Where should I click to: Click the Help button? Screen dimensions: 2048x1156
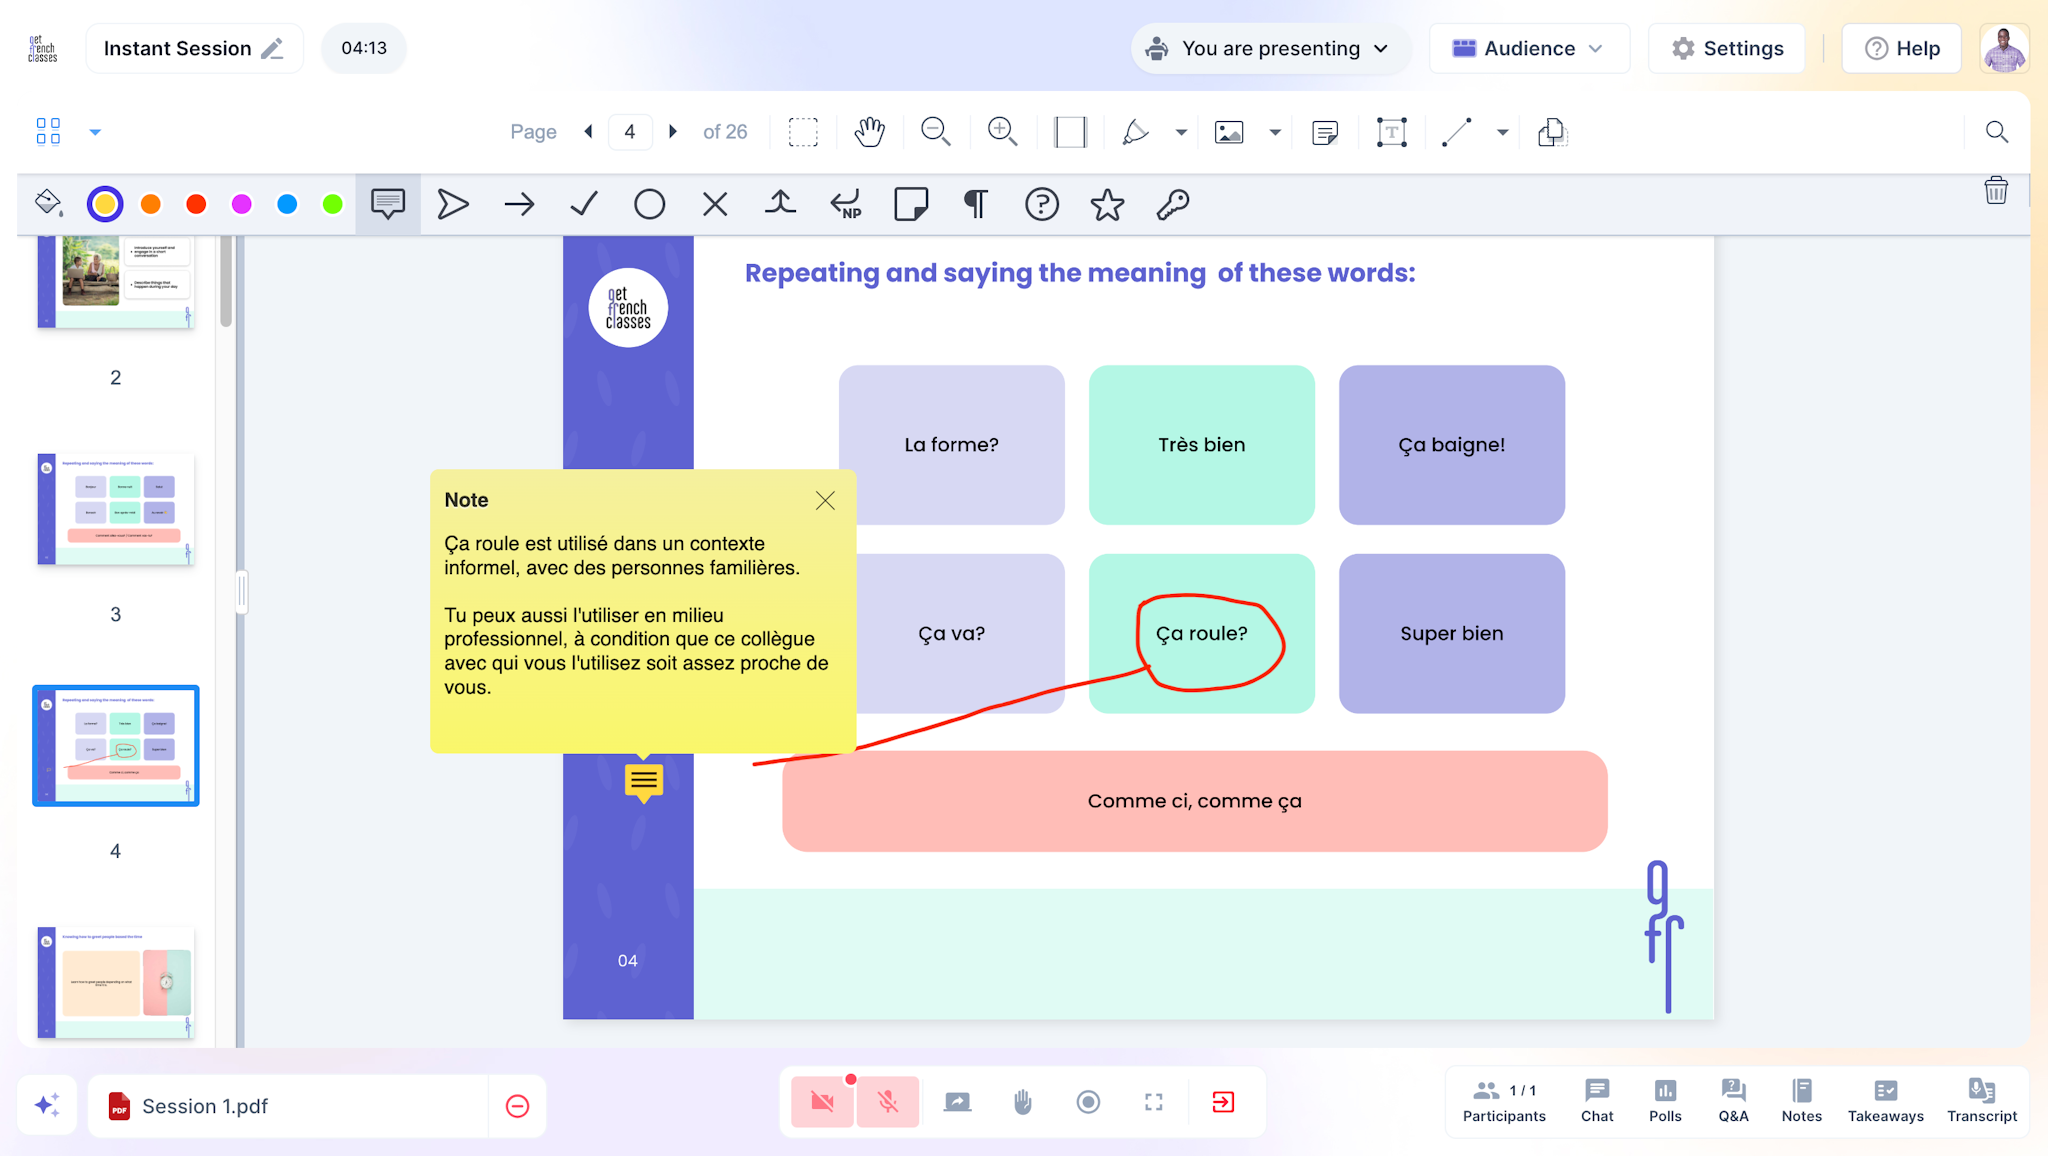tap(1902, 48)
